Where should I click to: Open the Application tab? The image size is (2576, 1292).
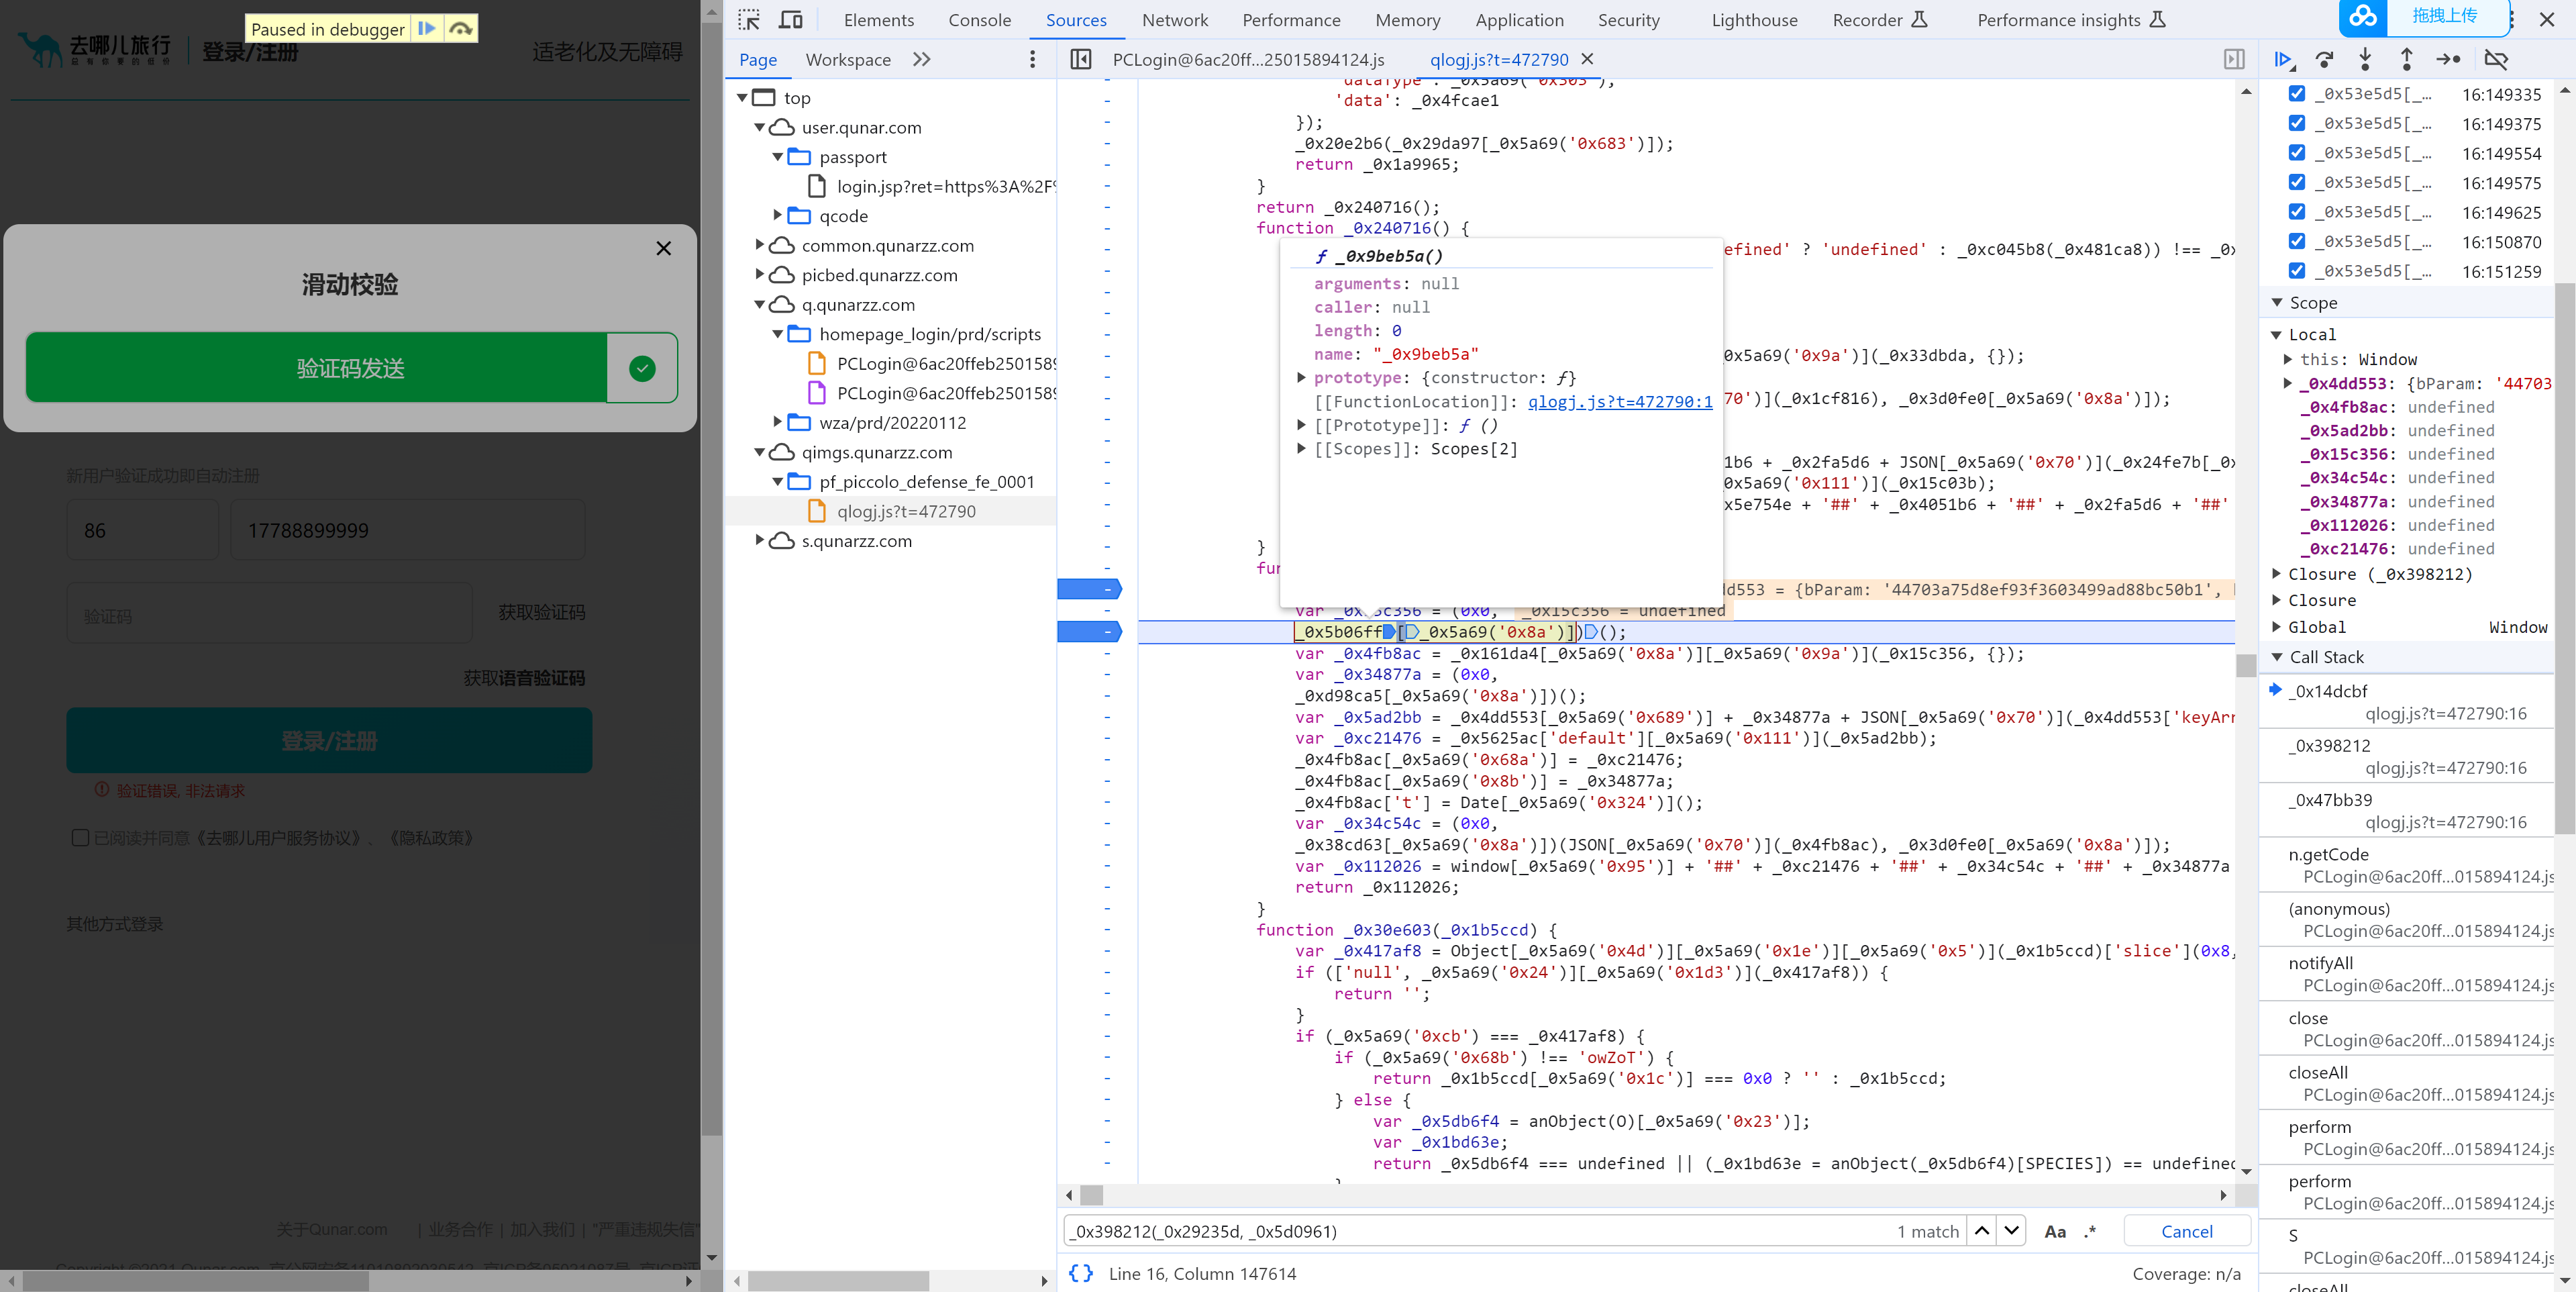click(1519, 20)
